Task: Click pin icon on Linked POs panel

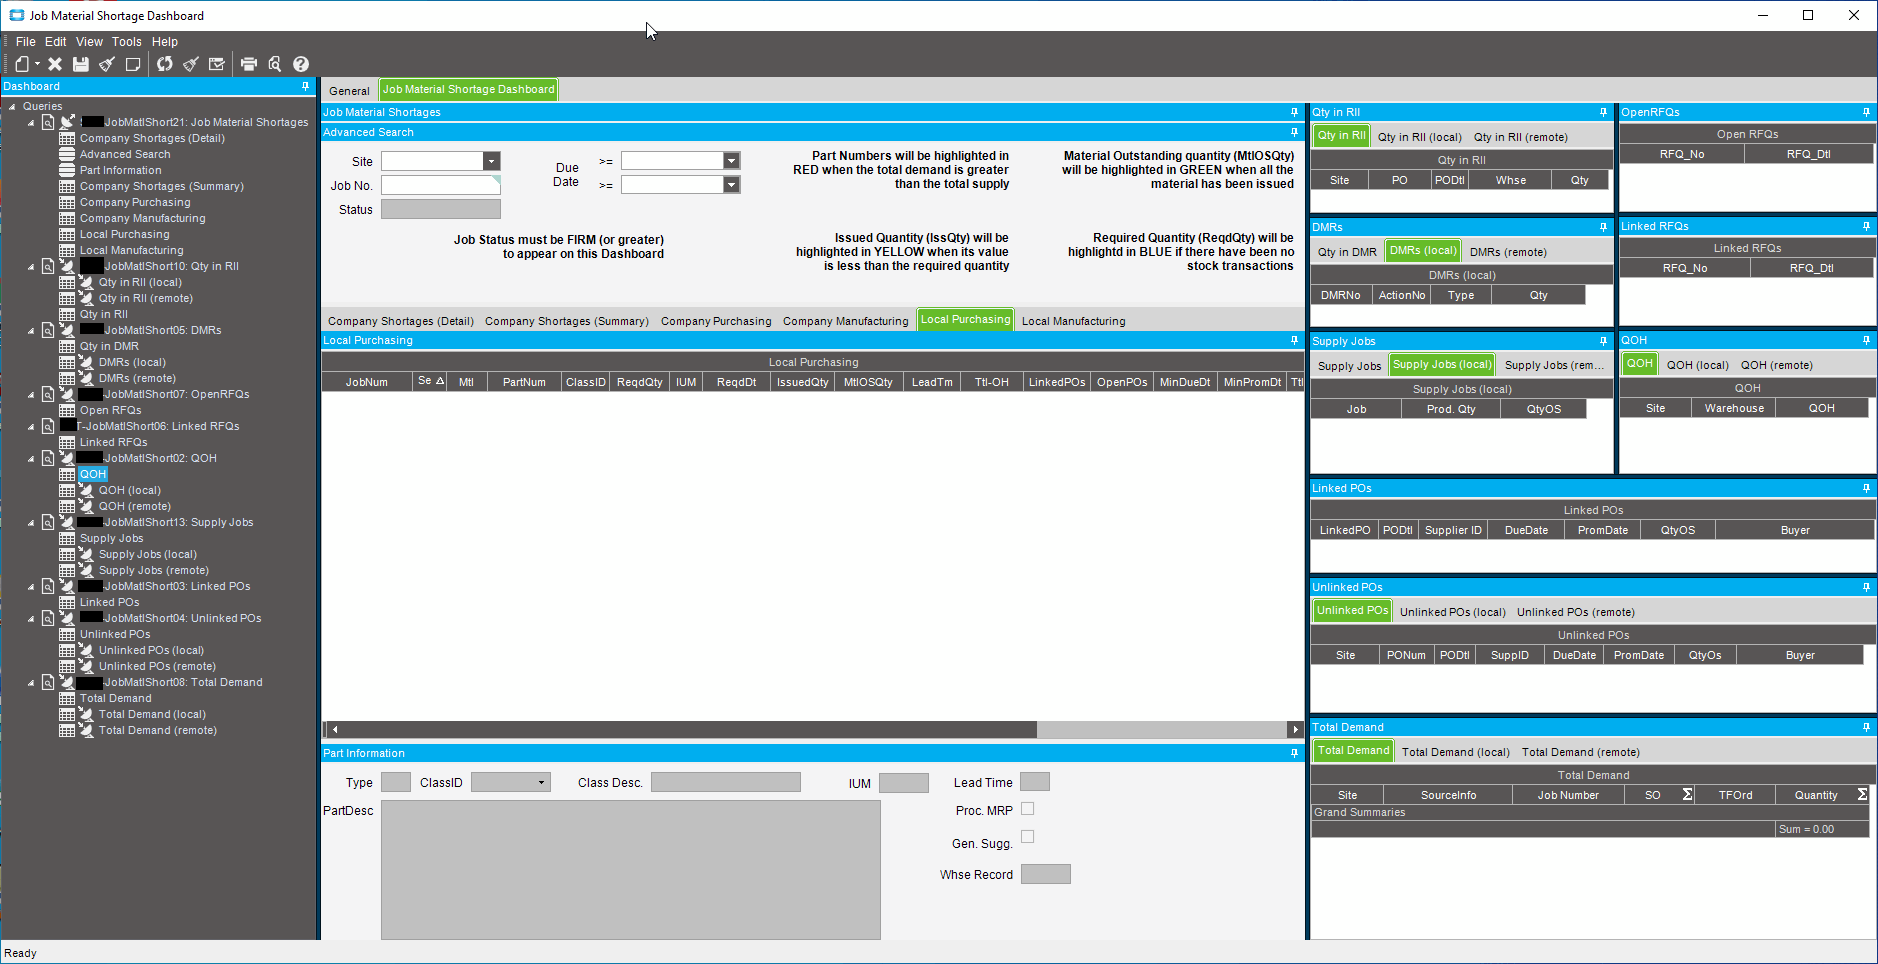Action: click(1866, 488)
